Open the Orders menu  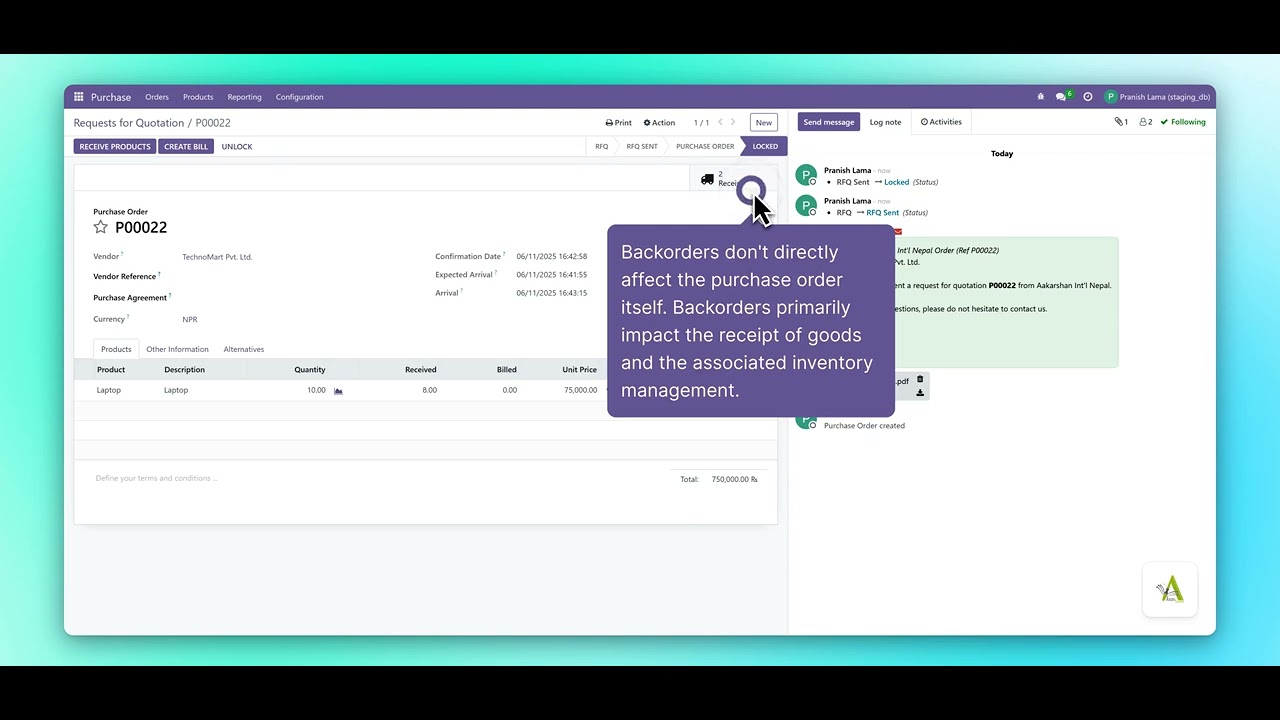[x=157, y=97]
